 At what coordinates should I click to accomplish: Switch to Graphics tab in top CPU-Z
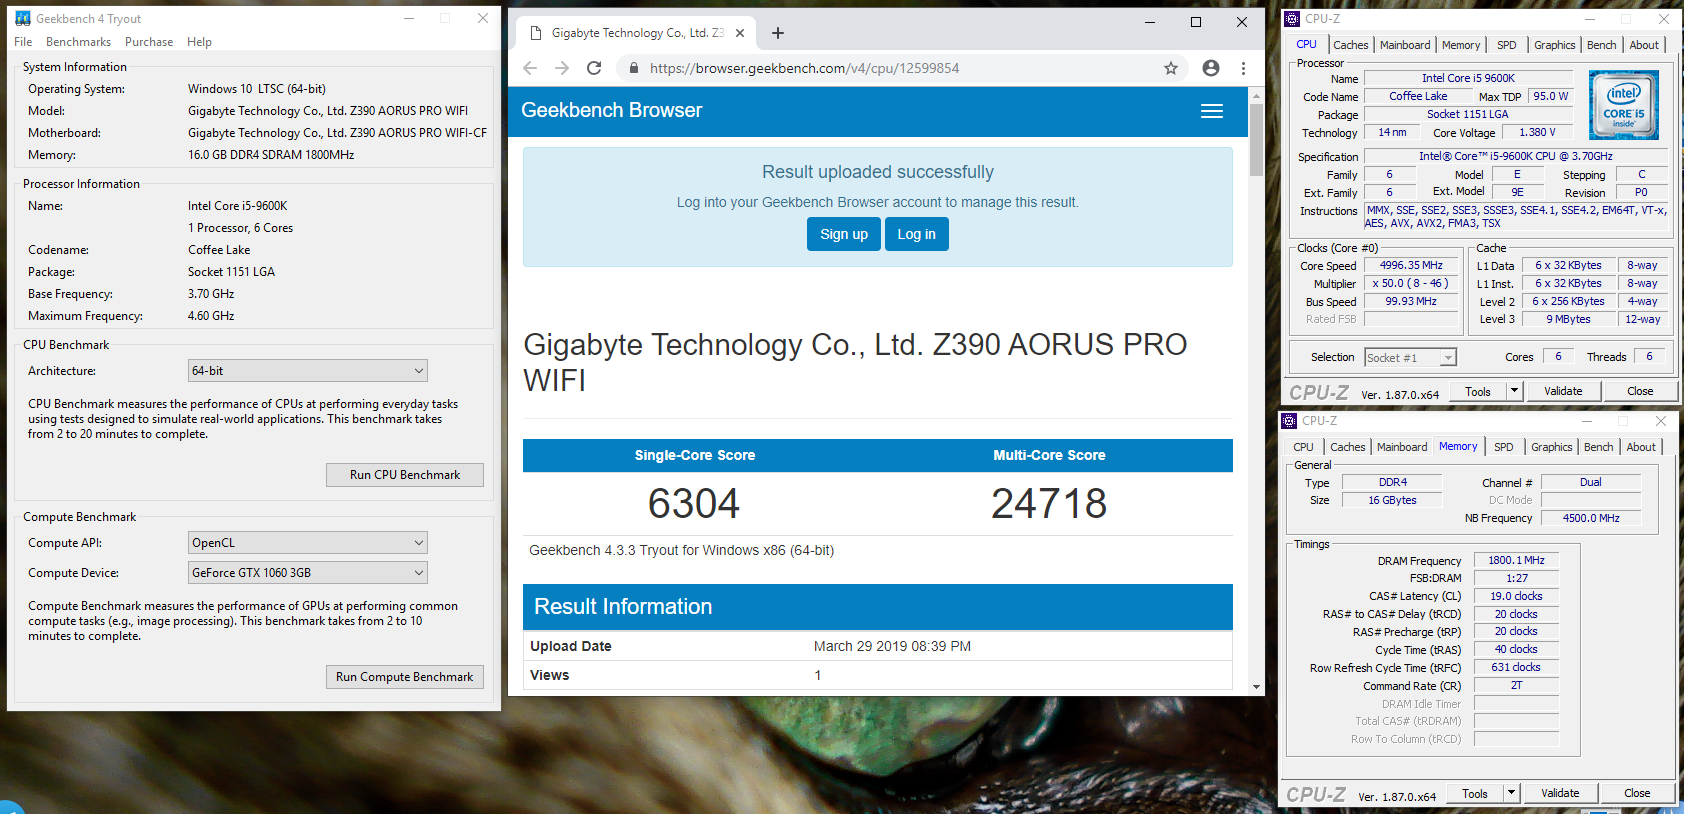(x=1555, y=45)
